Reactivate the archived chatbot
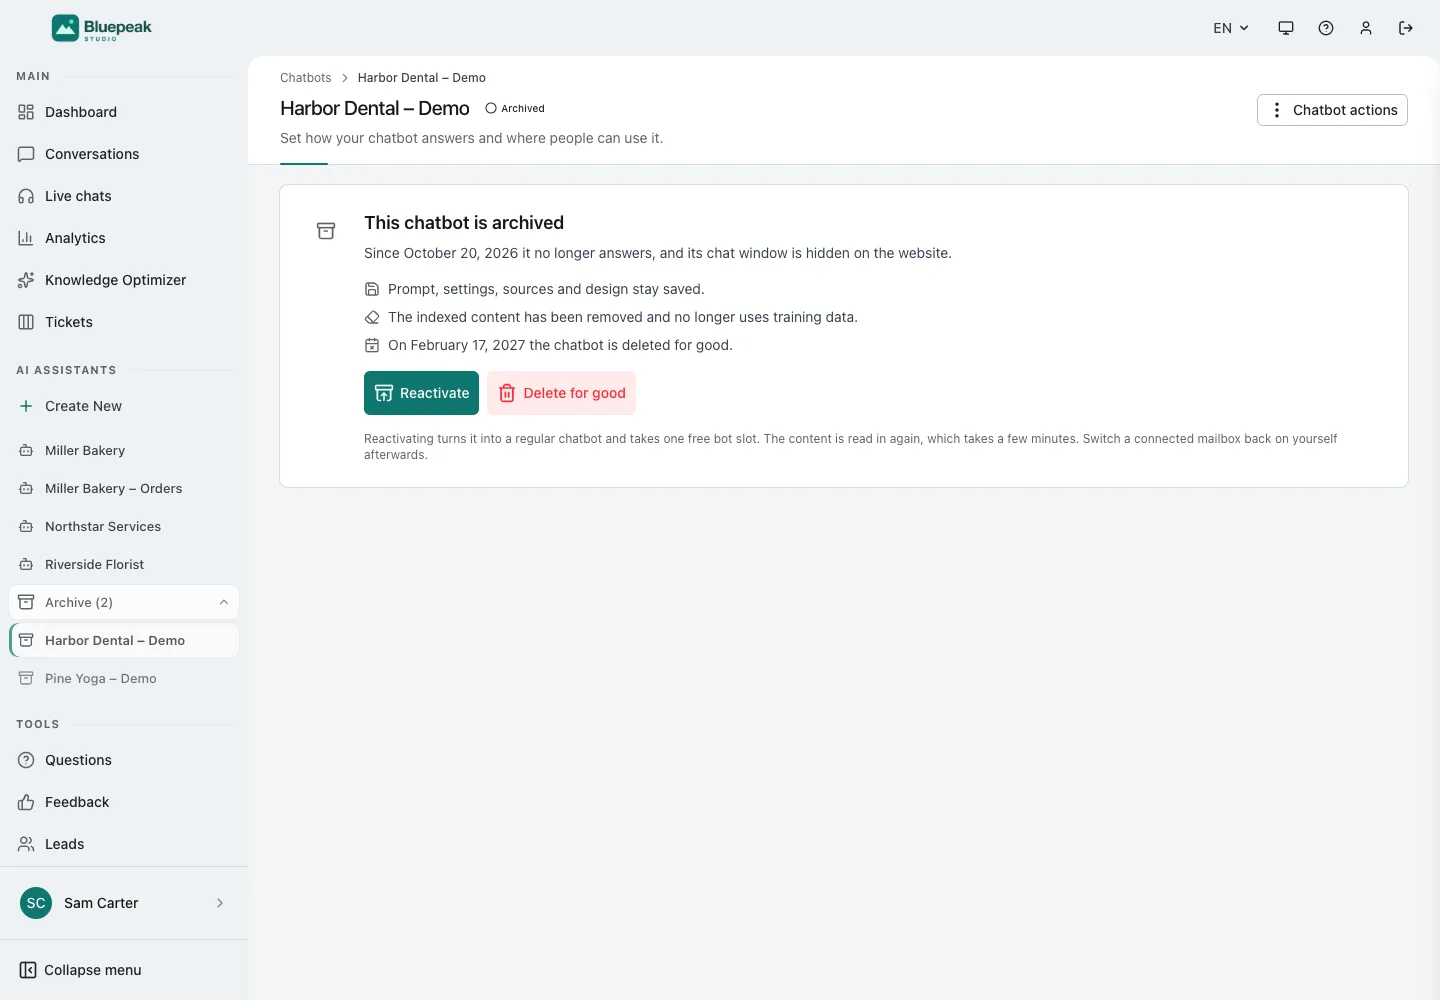1440x1000 pixels. point(421,393)
